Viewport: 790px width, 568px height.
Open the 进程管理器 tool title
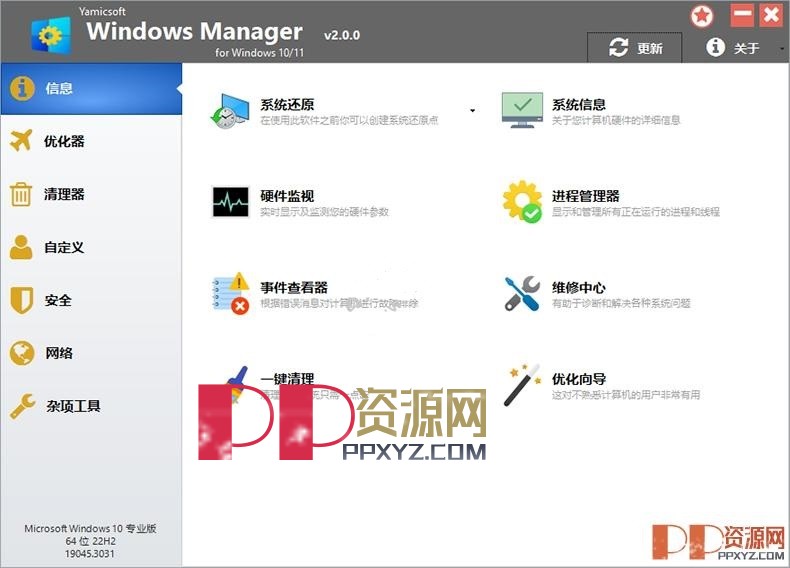tap(585, 196)
